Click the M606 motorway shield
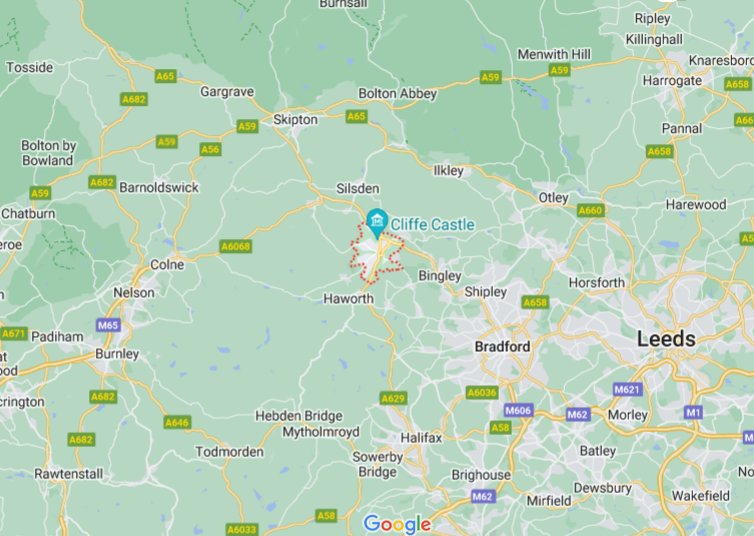 point(518,411)
